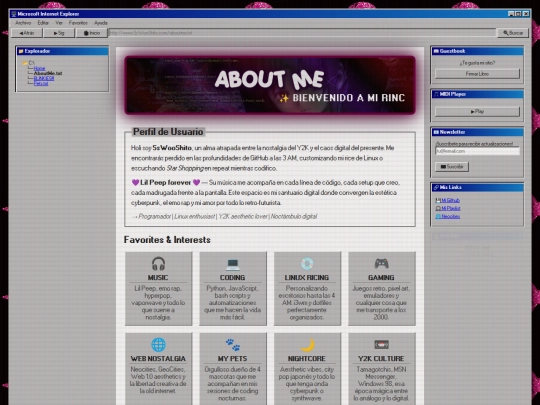Viewport: 540px width, 405px height.
Task: Click the cassette icon on Y2K Culture card
Action: click(381, 345)
